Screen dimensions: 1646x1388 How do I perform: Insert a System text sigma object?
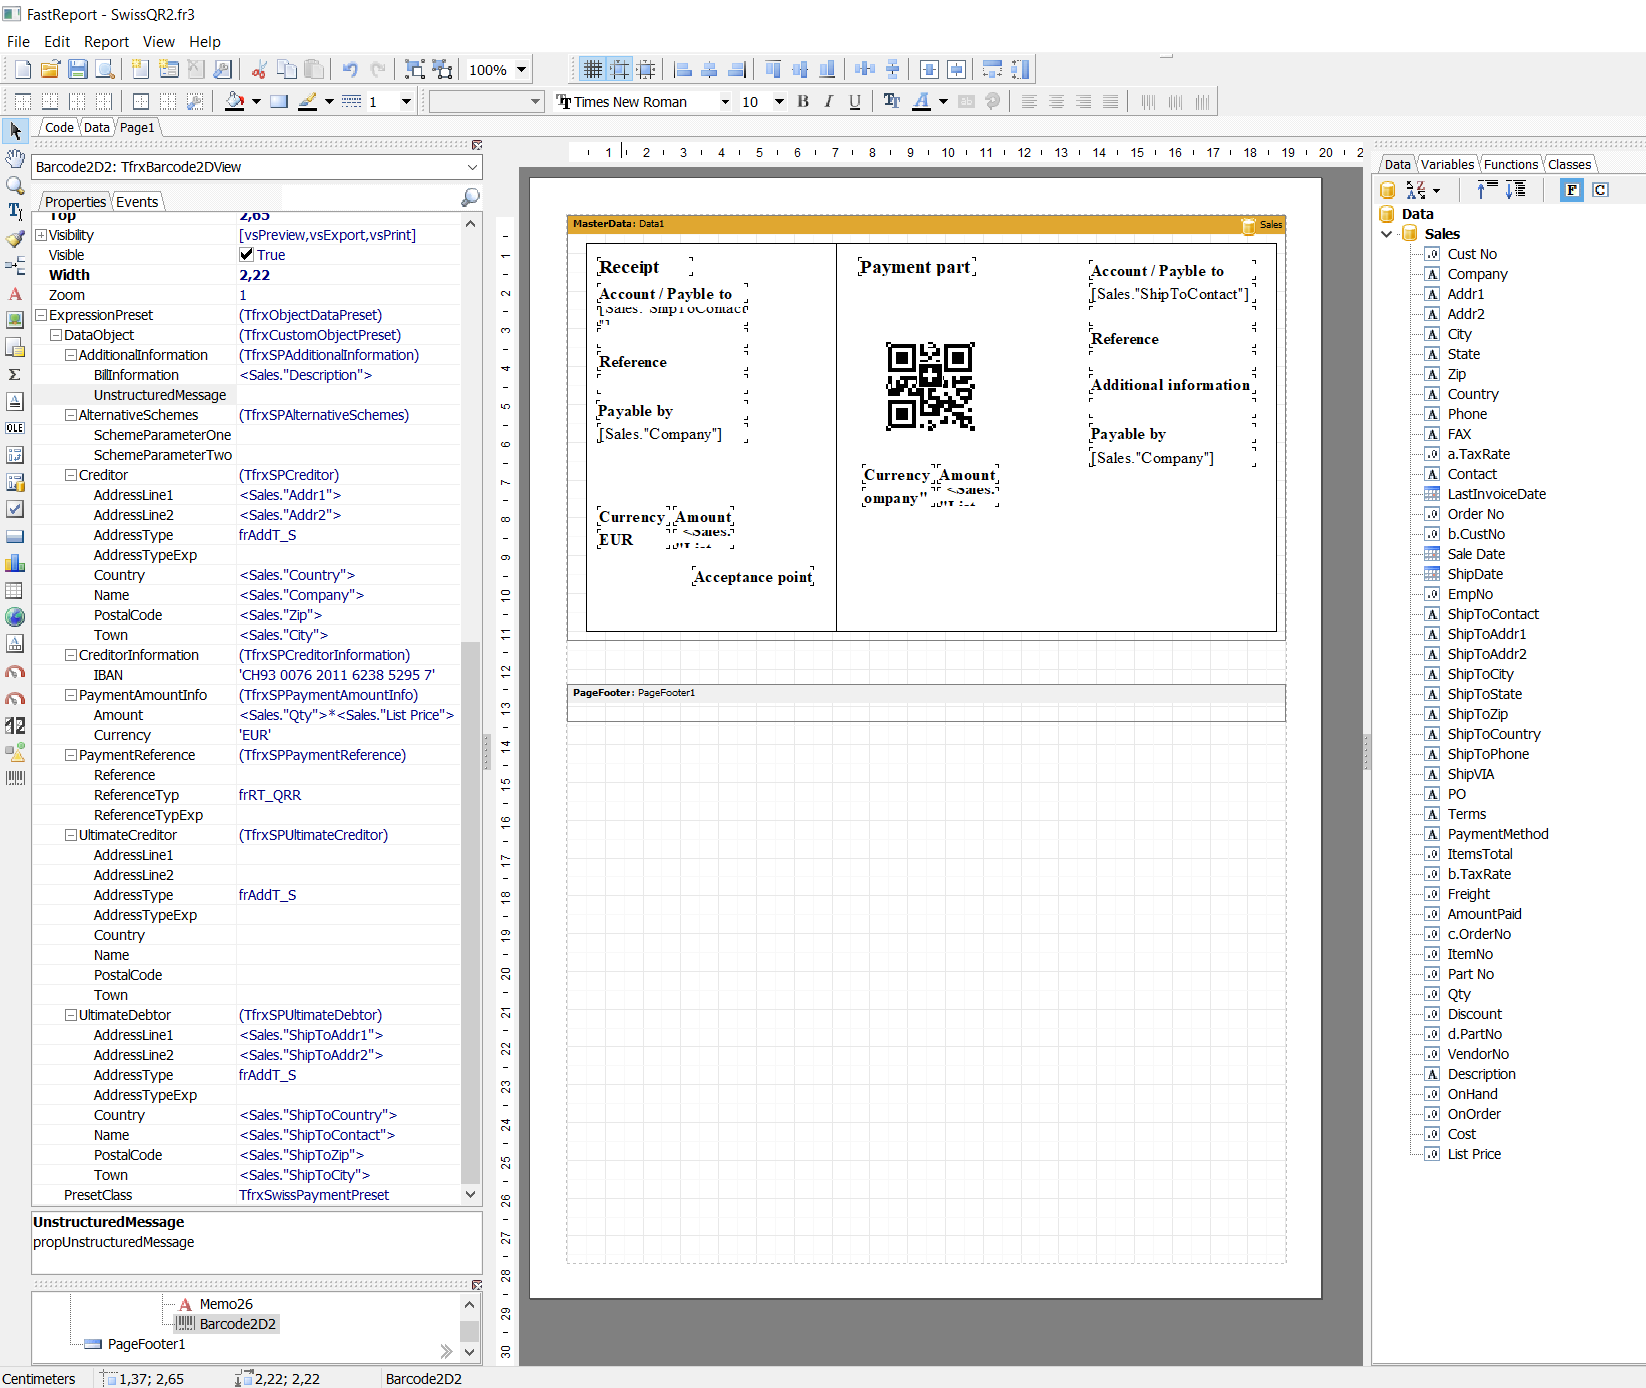15,374
